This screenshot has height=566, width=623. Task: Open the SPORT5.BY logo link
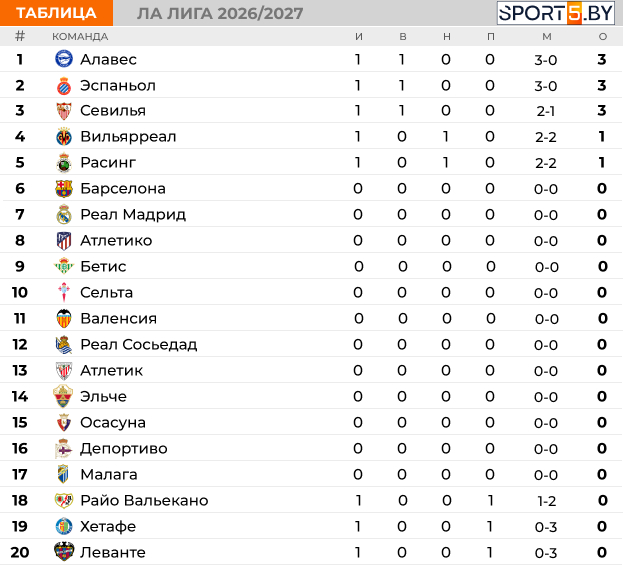(556, 13)
